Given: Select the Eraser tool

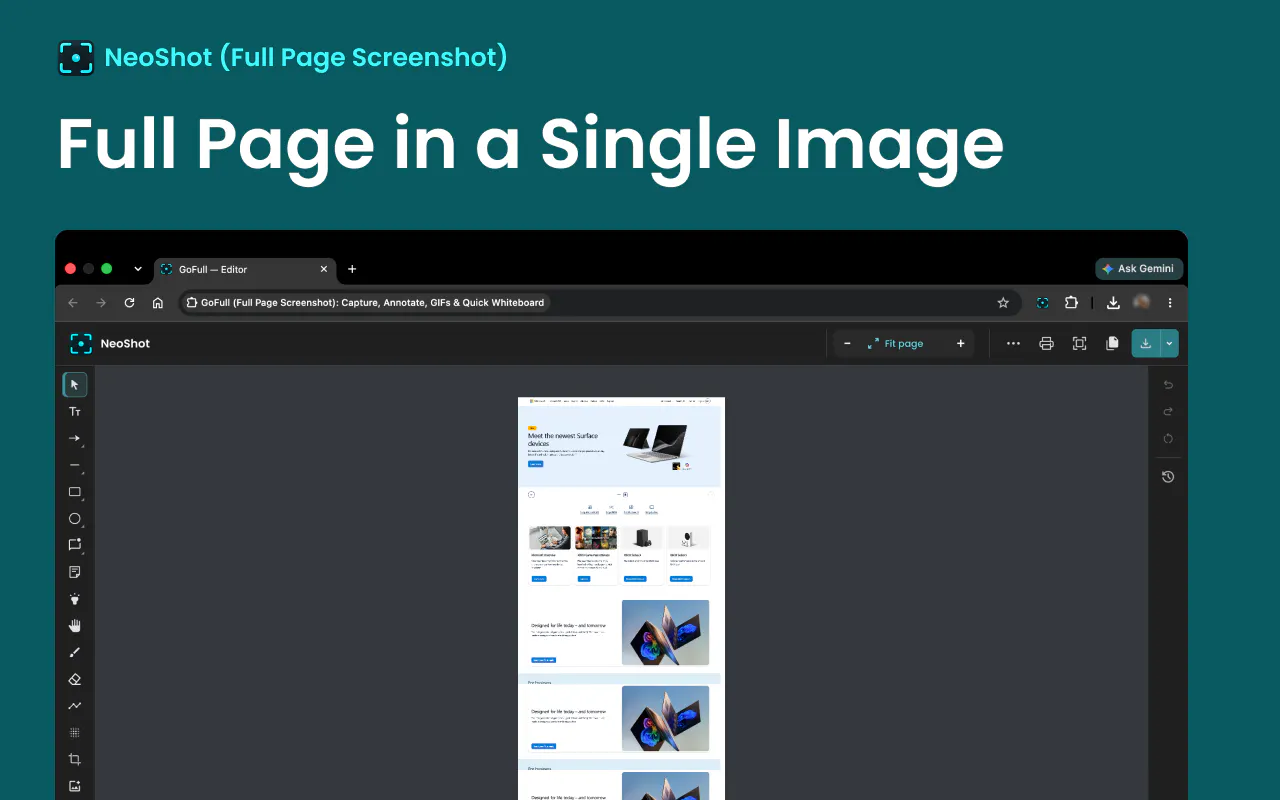Looking at the screenshot, I should pos(74,679).
